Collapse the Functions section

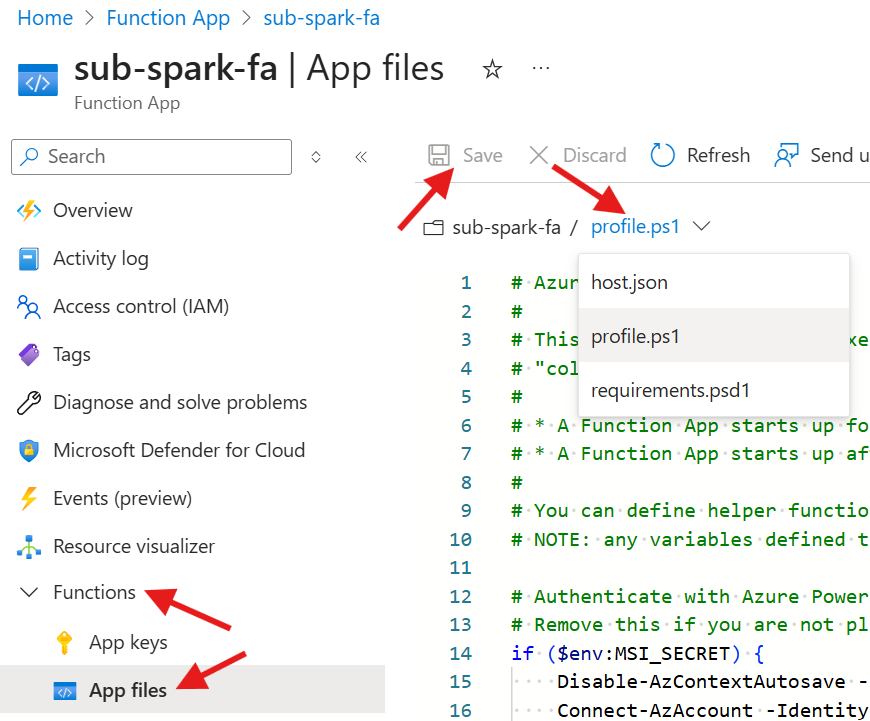coord(29,593)
